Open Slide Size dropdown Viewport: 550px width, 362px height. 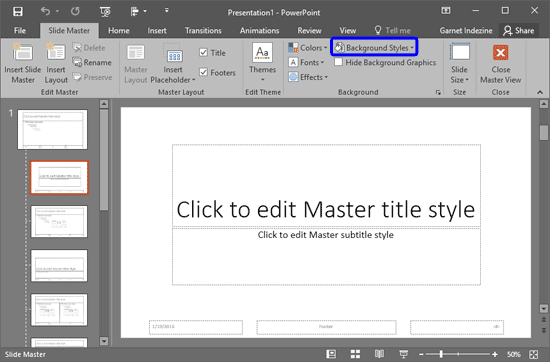[460, 63]
